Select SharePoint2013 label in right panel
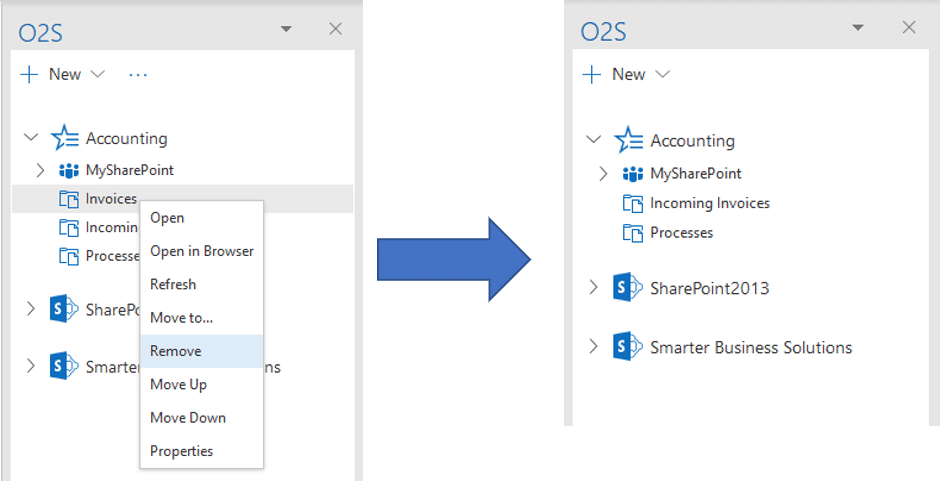940x481 pixels. pyautogui.click(x=710, y=288)
